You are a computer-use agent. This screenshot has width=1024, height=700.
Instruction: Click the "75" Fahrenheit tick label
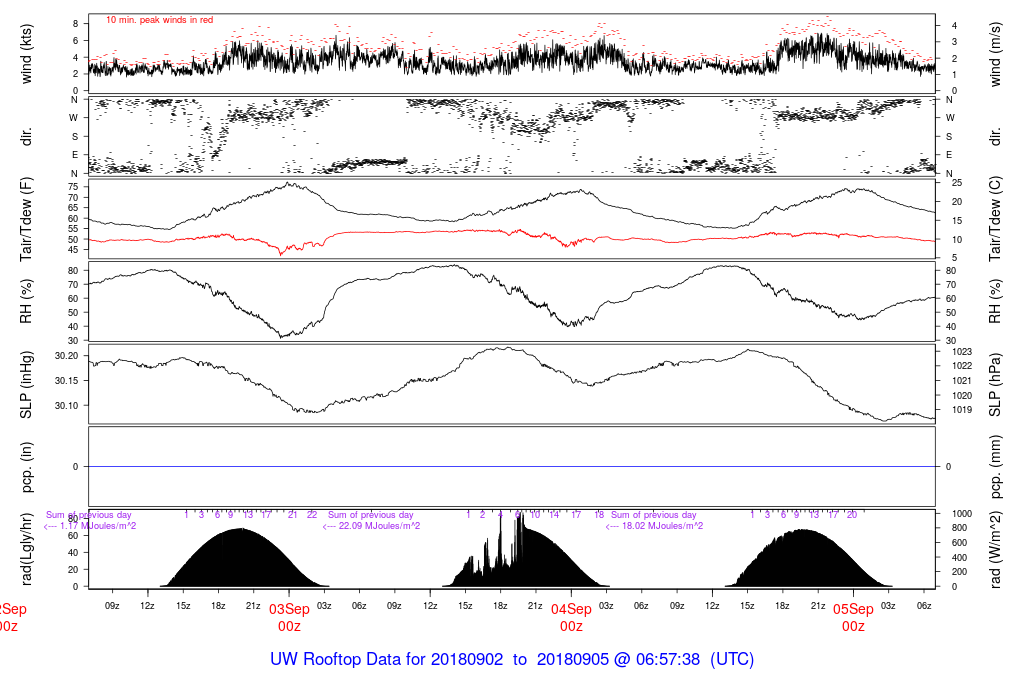coord(72,187)
